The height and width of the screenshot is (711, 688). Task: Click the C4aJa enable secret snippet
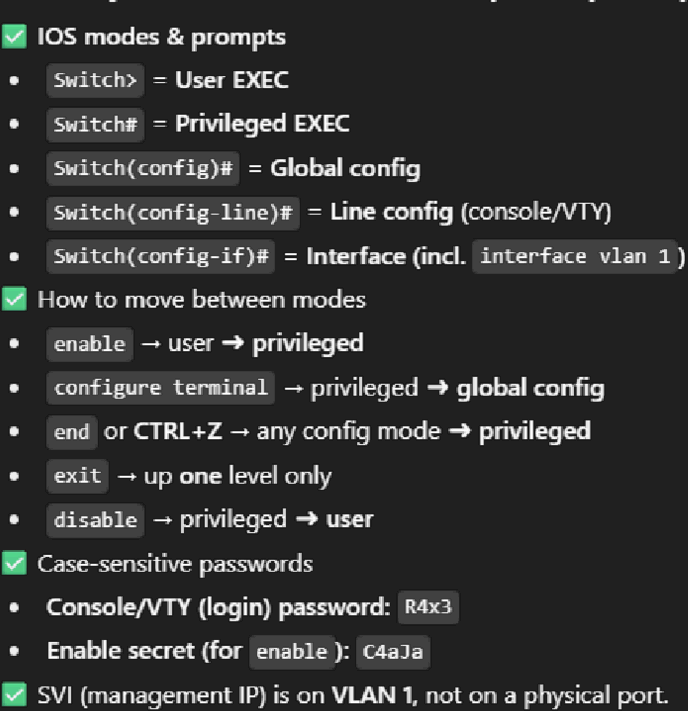(x=393, y=652)
